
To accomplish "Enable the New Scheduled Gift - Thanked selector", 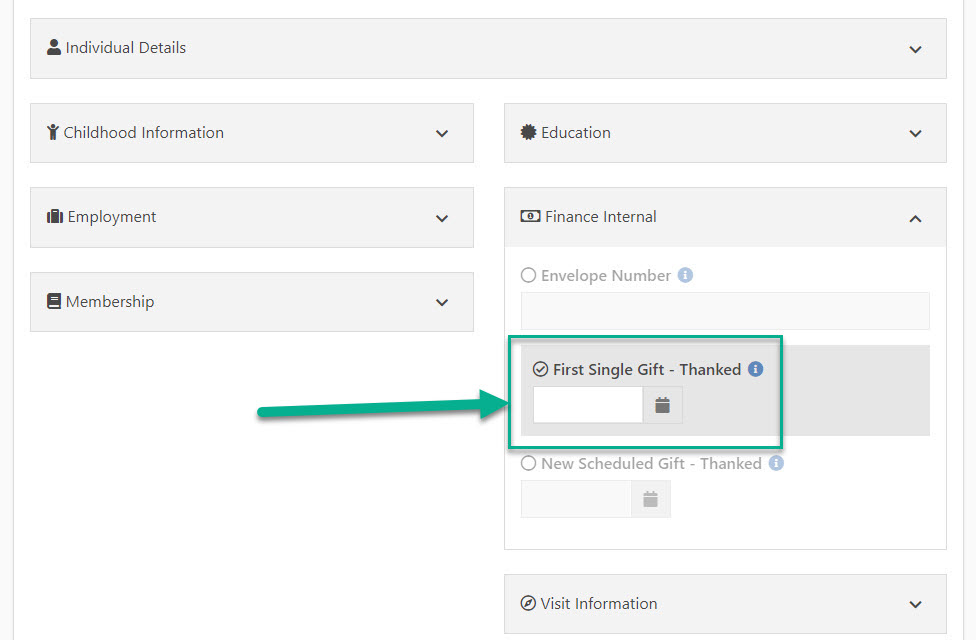I will click(528, 463).
